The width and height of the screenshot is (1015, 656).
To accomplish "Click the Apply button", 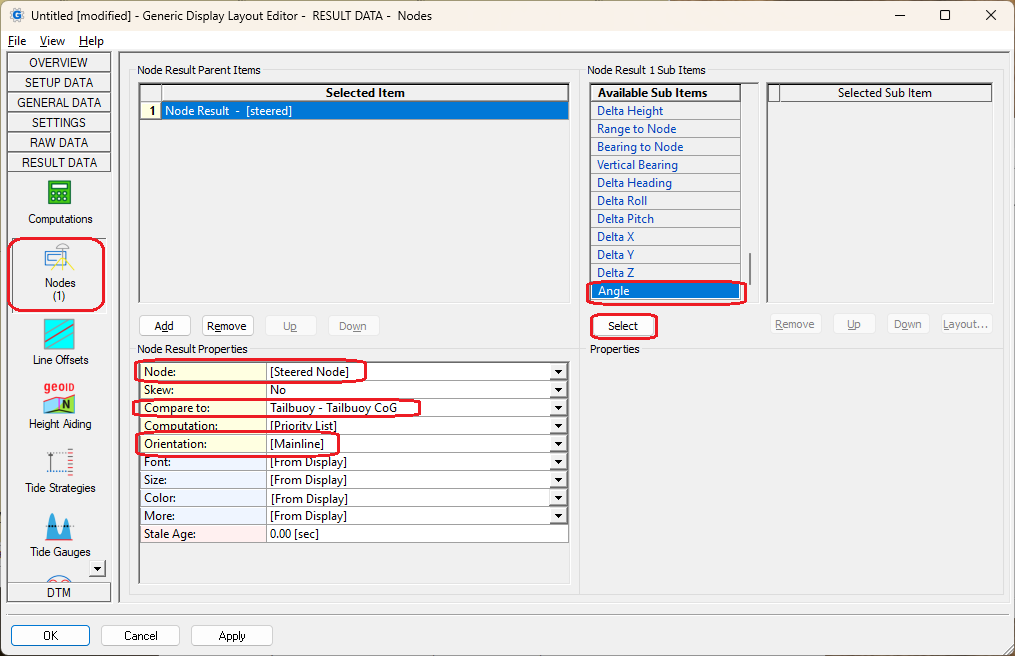I will click(232, 636).
